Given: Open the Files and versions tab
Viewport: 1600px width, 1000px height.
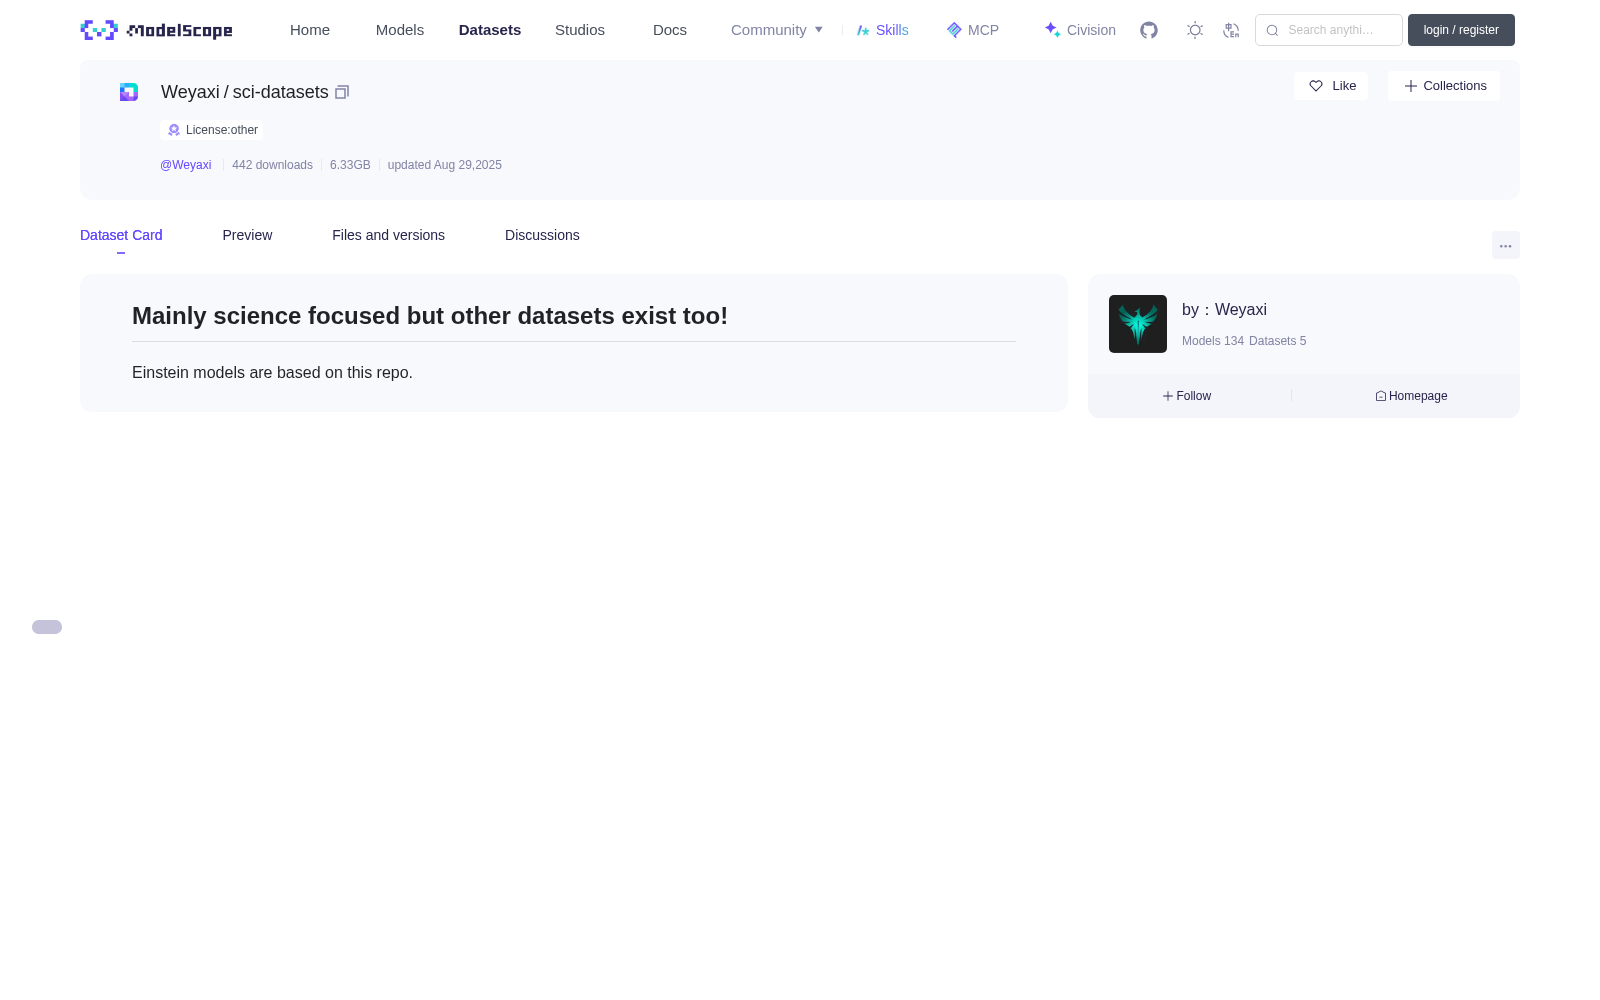Looking at the screenshot, I should coord(388,235).
